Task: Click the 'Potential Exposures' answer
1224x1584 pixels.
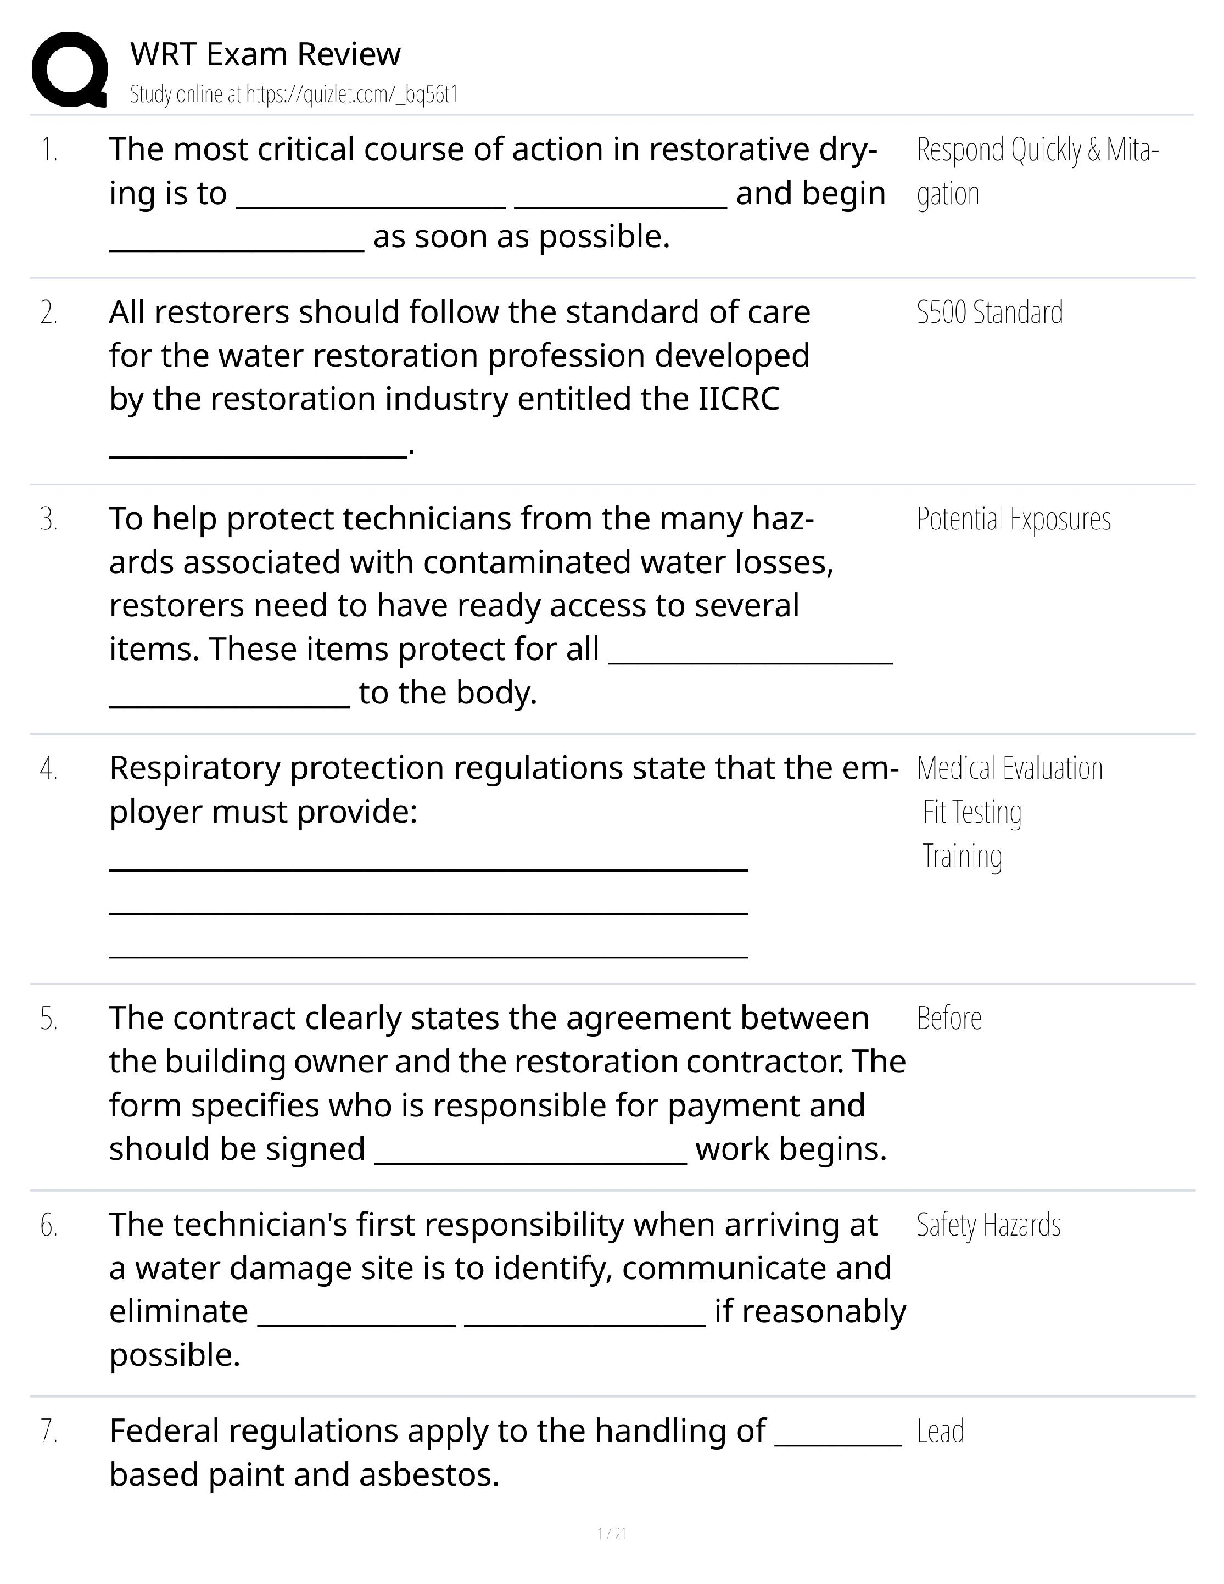Action: pos(1013,520)
